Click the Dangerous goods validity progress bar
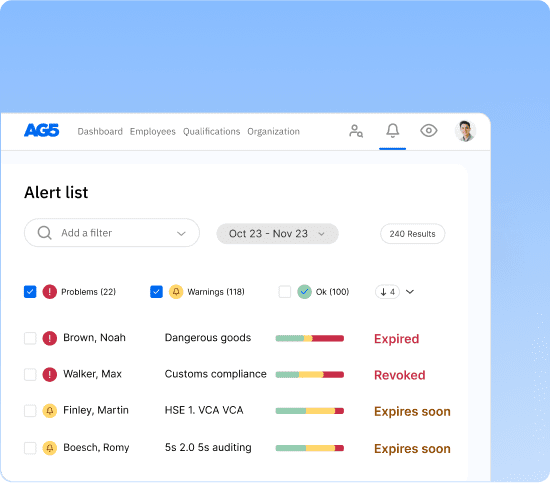 click(310, 338)
